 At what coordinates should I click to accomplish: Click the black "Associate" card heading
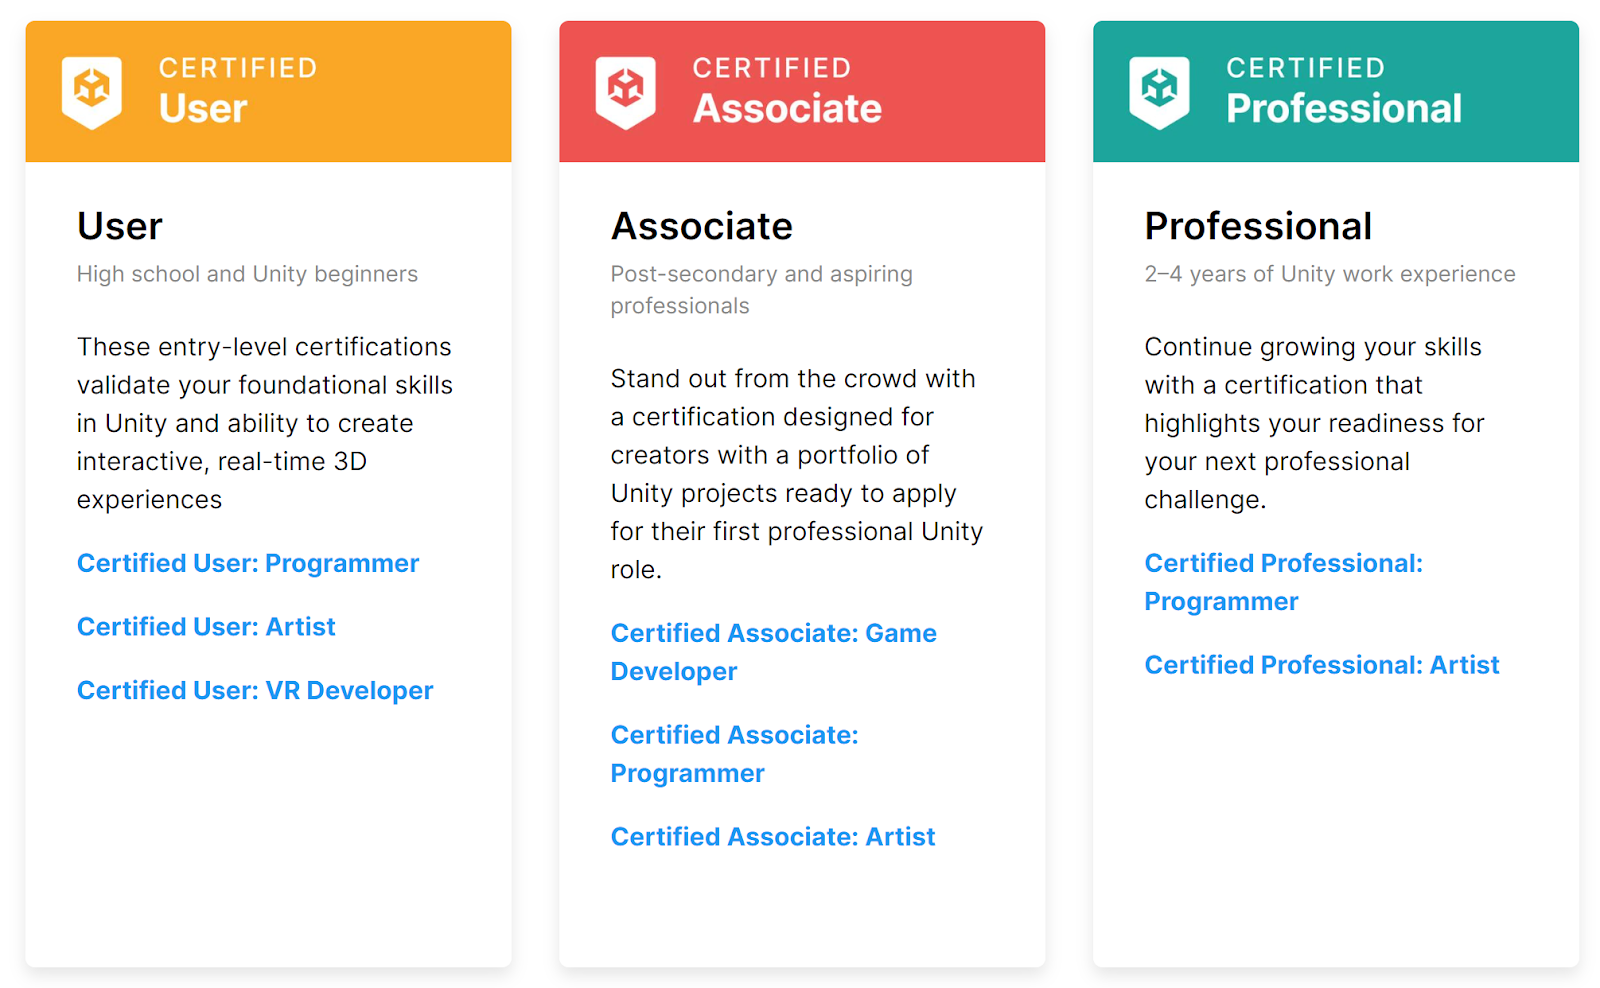click(x=702, y=226)
